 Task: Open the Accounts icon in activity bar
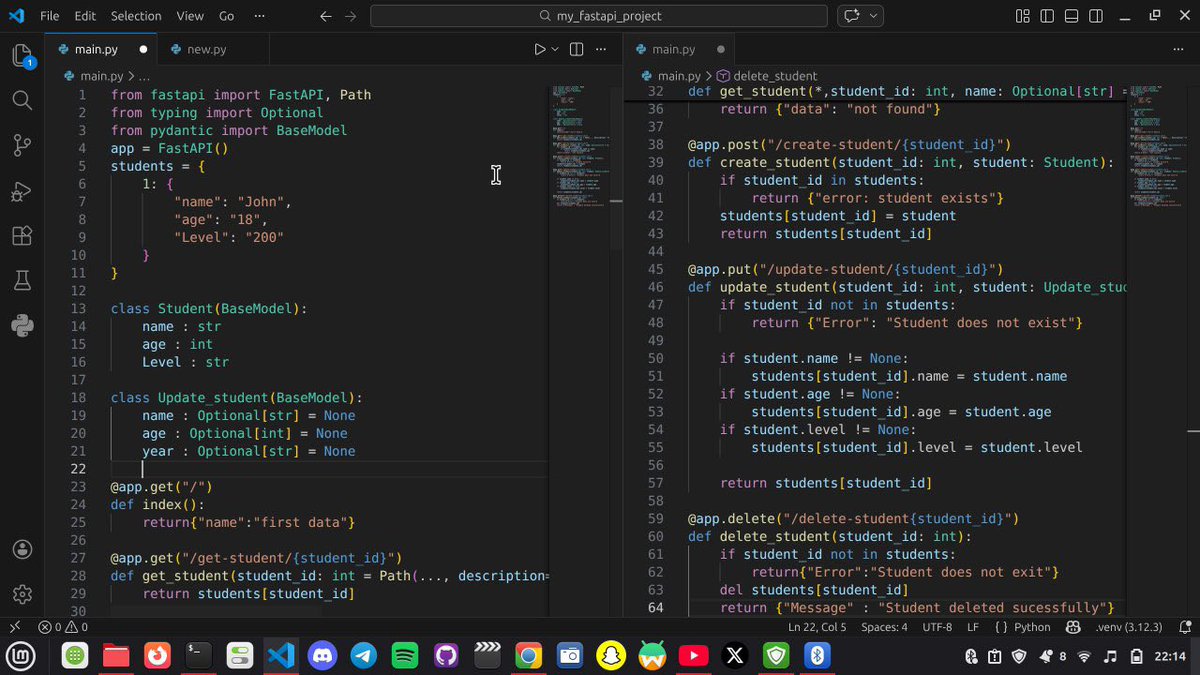pos(22,549)
